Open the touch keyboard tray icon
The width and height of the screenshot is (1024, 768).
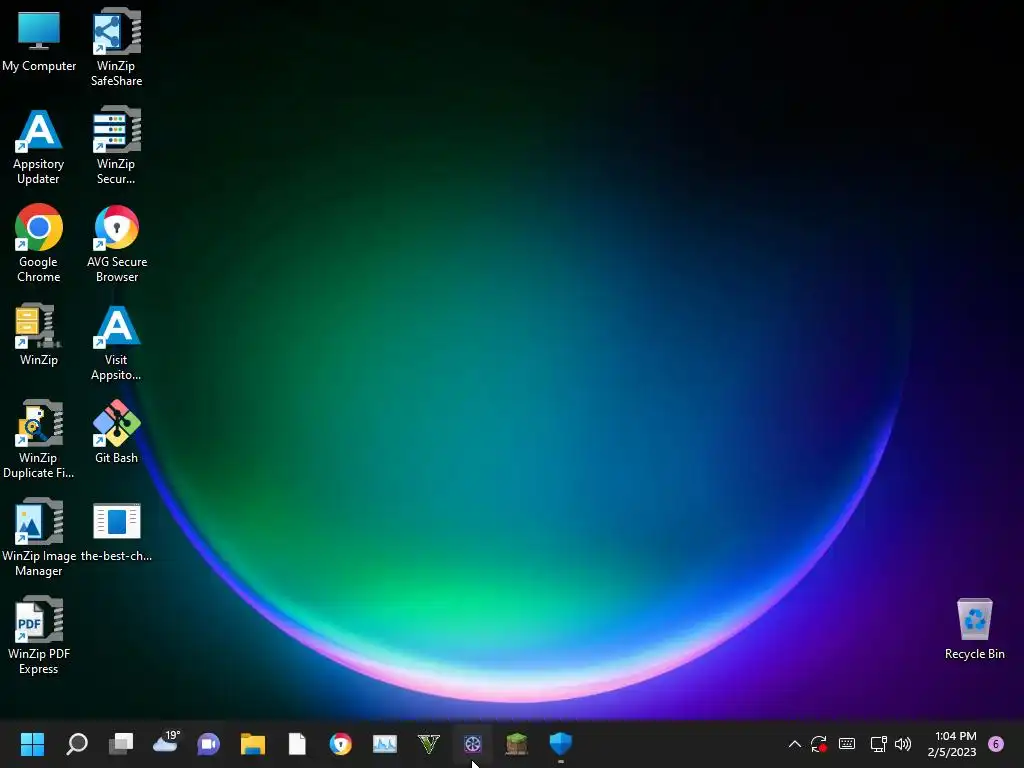847,744
